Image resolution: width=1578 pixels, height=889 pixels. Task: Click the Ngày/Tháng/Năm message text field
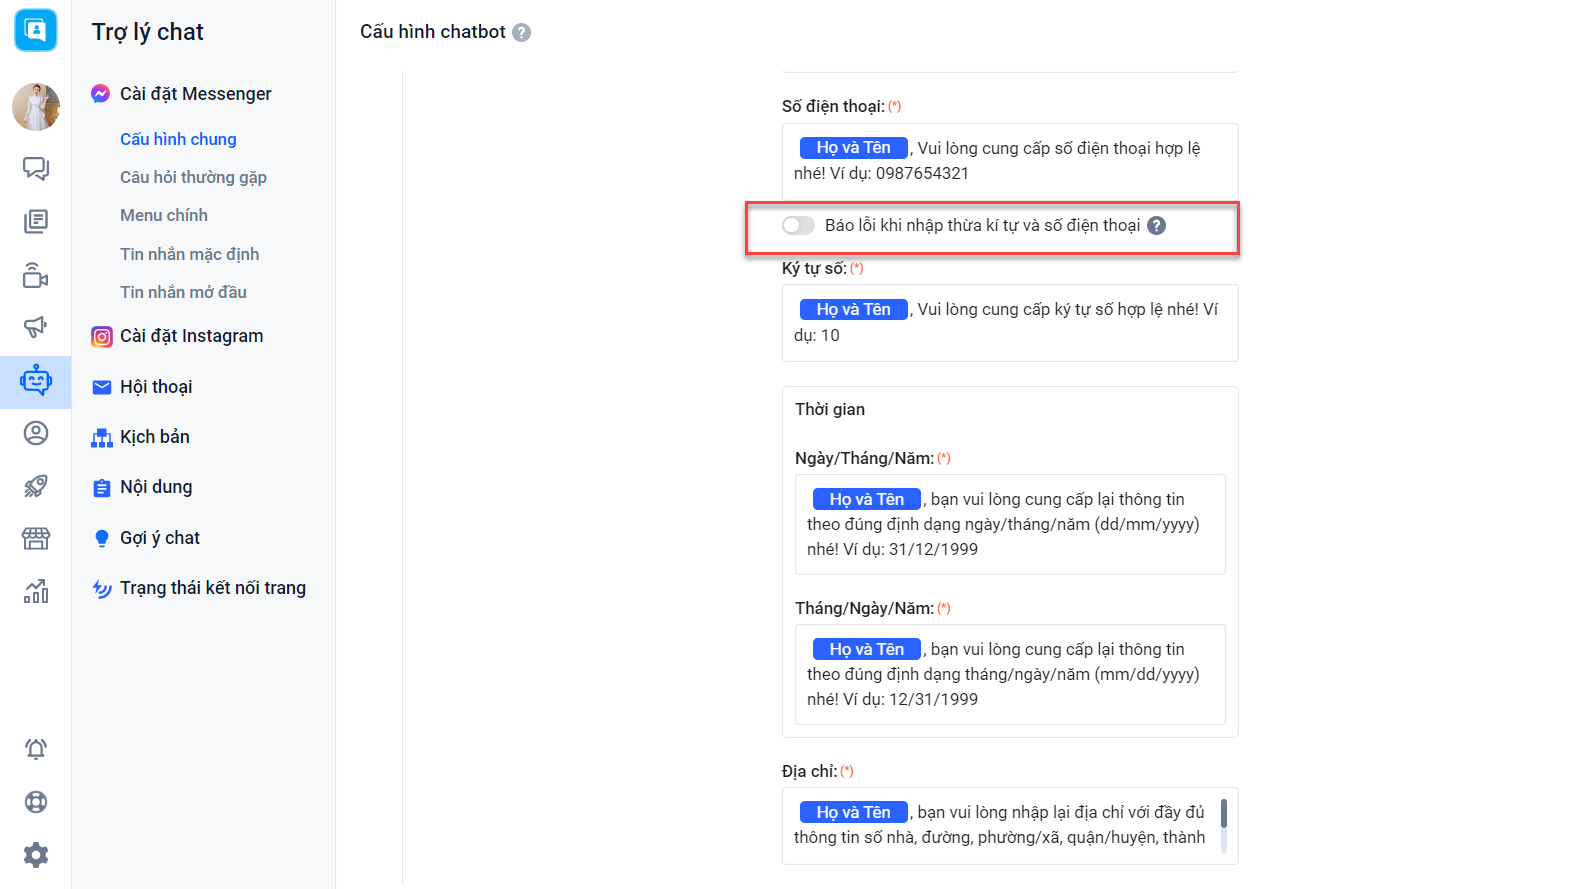[x=1010, y=524]
